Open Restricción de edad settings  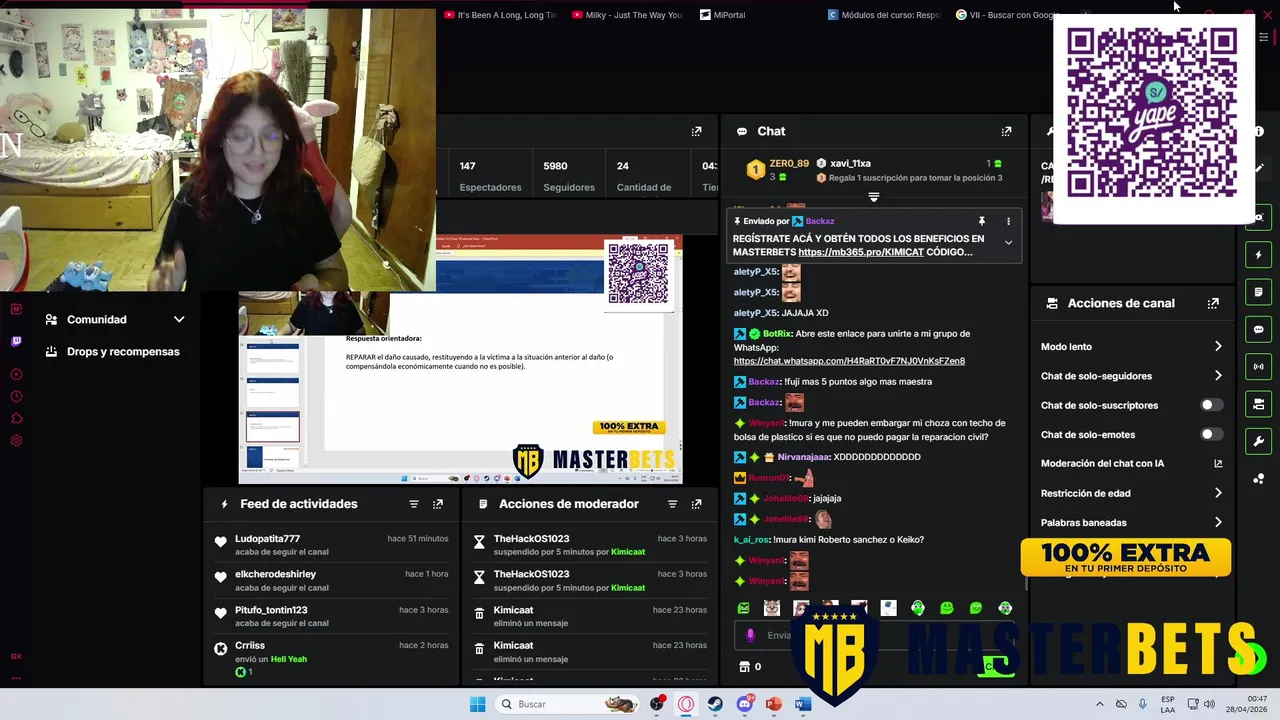(x=1131, y=493)
